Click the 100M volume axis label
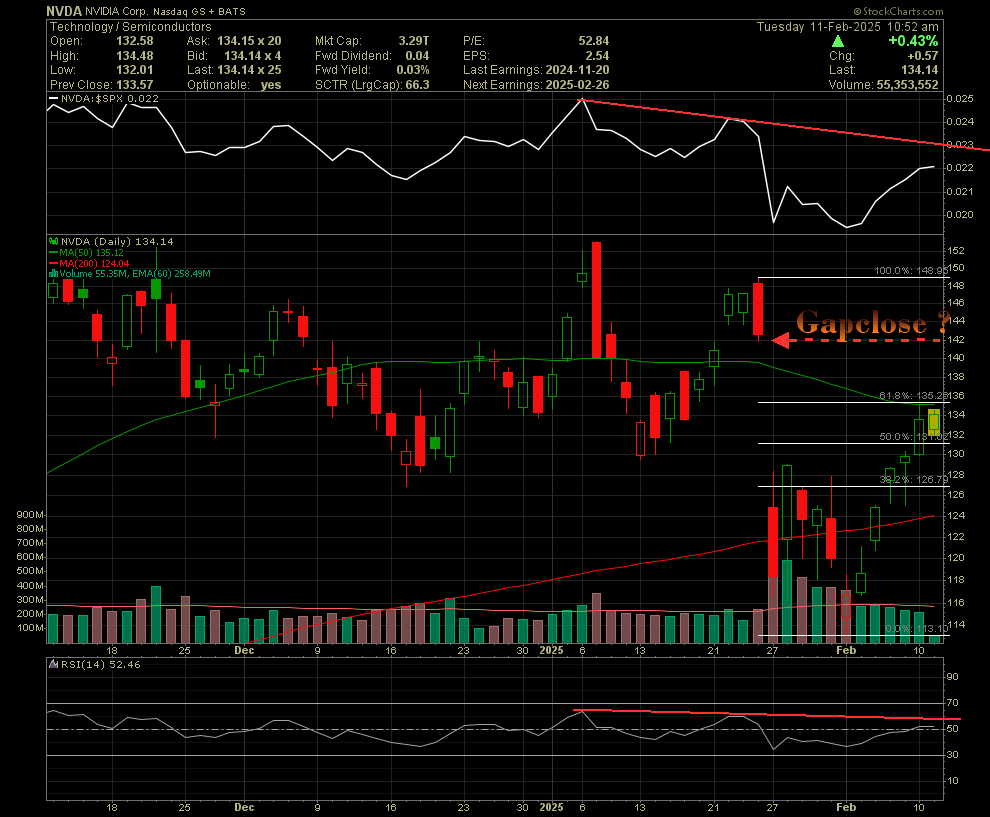Screen dimensions: 990x817 (30, 628)
